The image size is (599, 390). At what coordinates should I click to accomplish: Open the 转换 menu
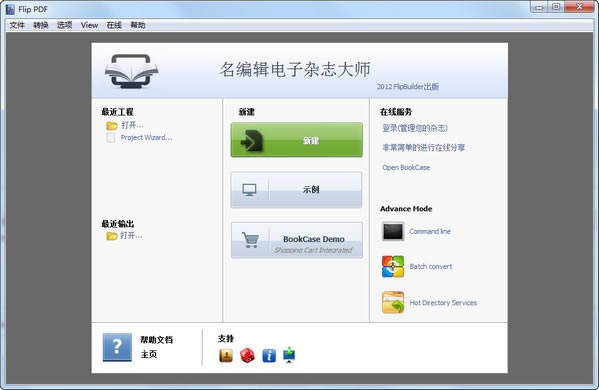(x=40, y=25)
